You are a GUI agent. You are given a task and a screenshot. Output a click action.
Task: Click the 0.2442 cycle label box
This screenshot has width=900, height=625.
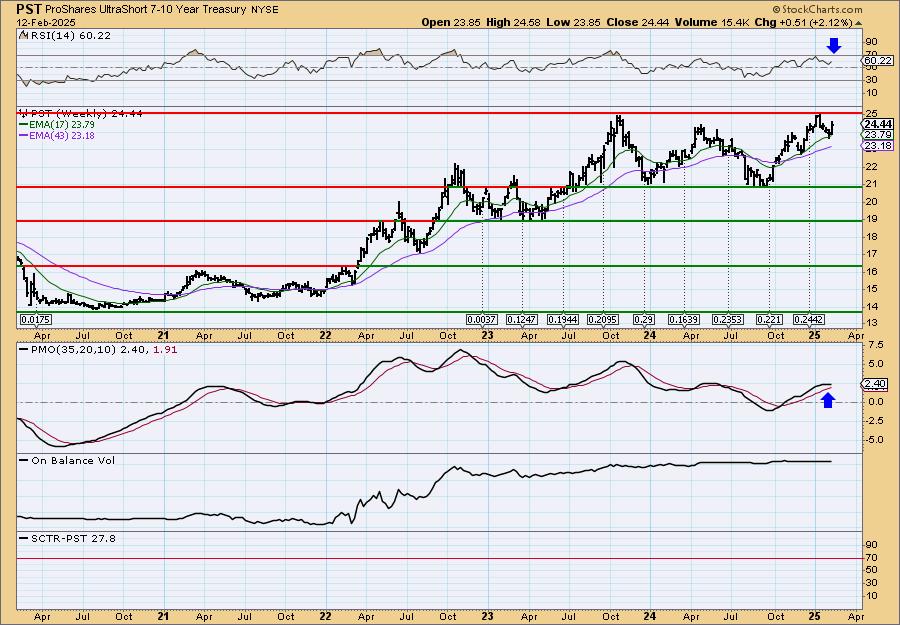(809, 319)
